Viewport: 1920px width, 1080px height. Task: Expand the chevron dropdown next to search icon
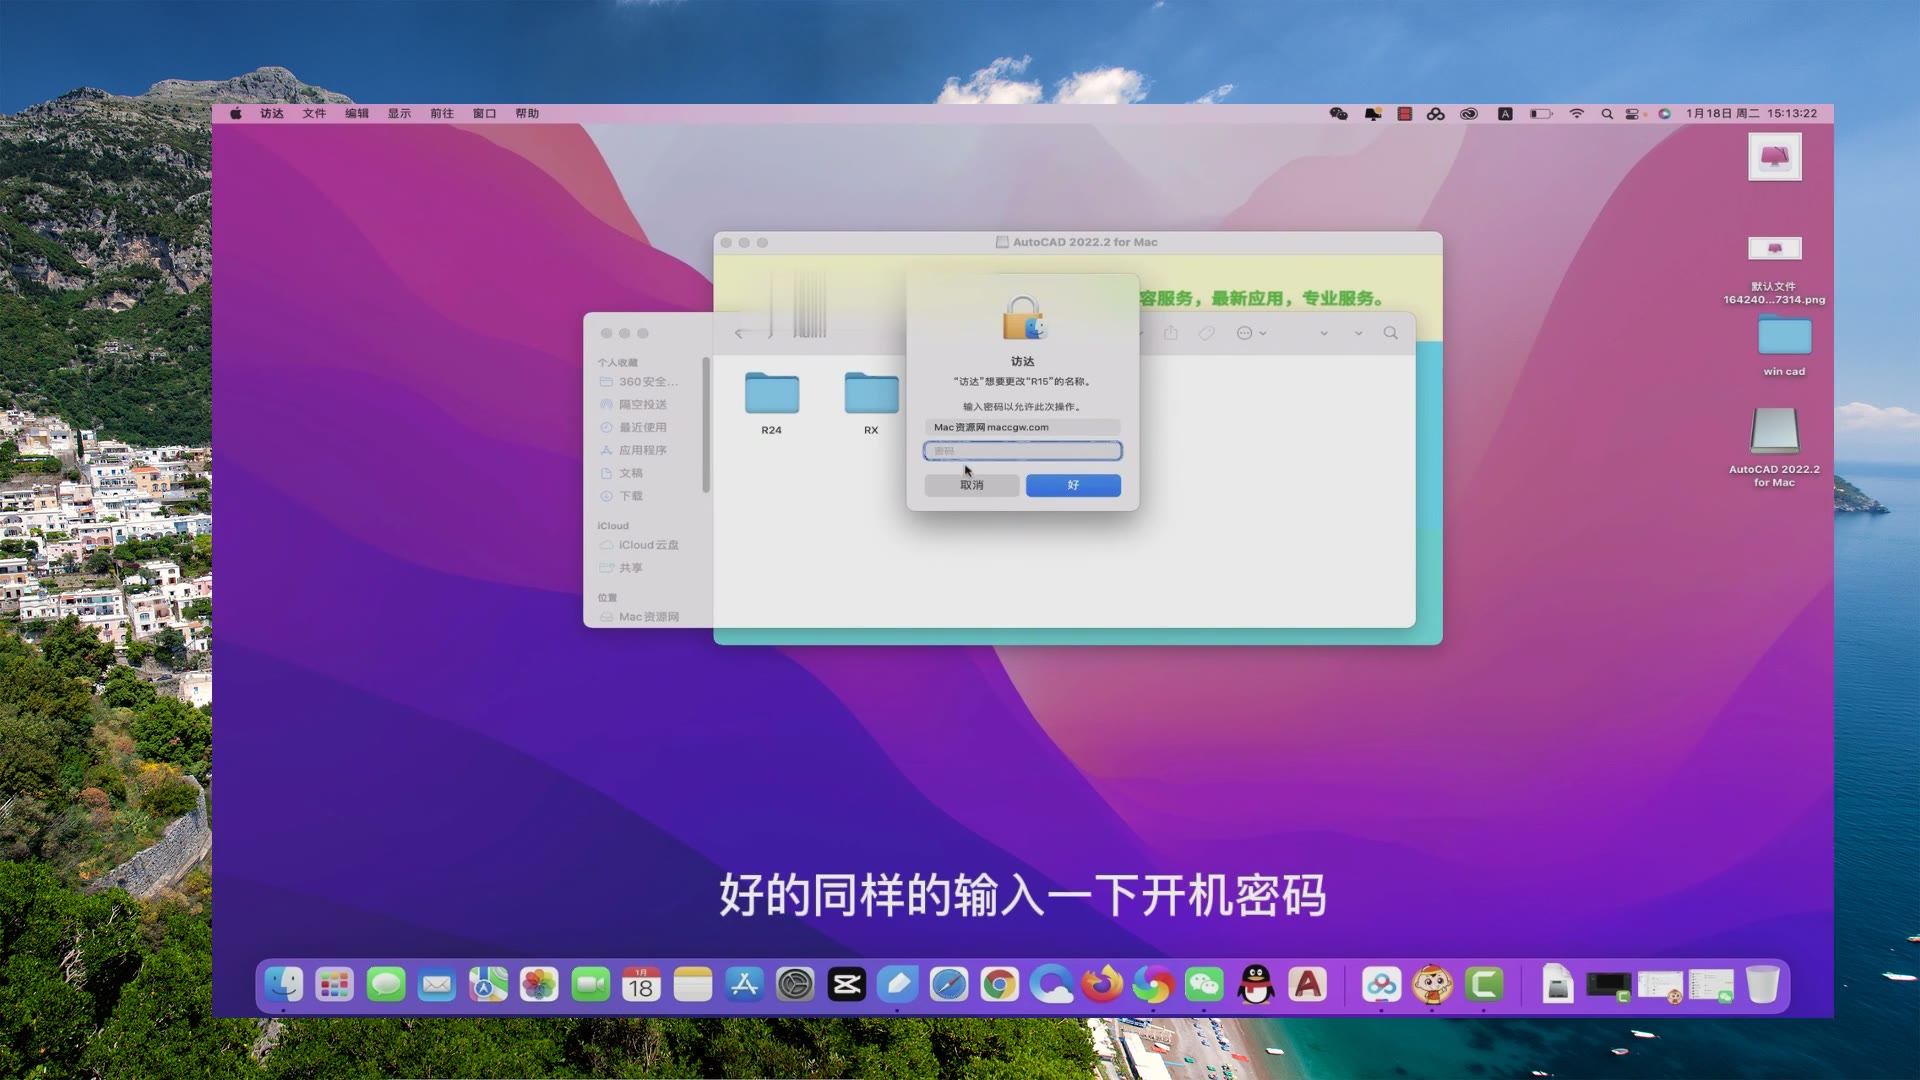[x=1358, y=333]
